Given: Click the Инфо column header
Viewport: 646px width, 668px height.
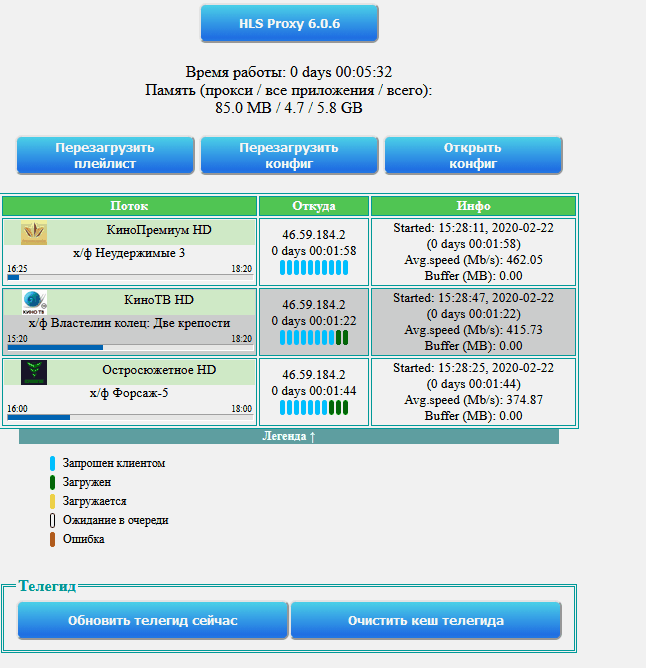Looking at the screenshot, I should (473, 206).
